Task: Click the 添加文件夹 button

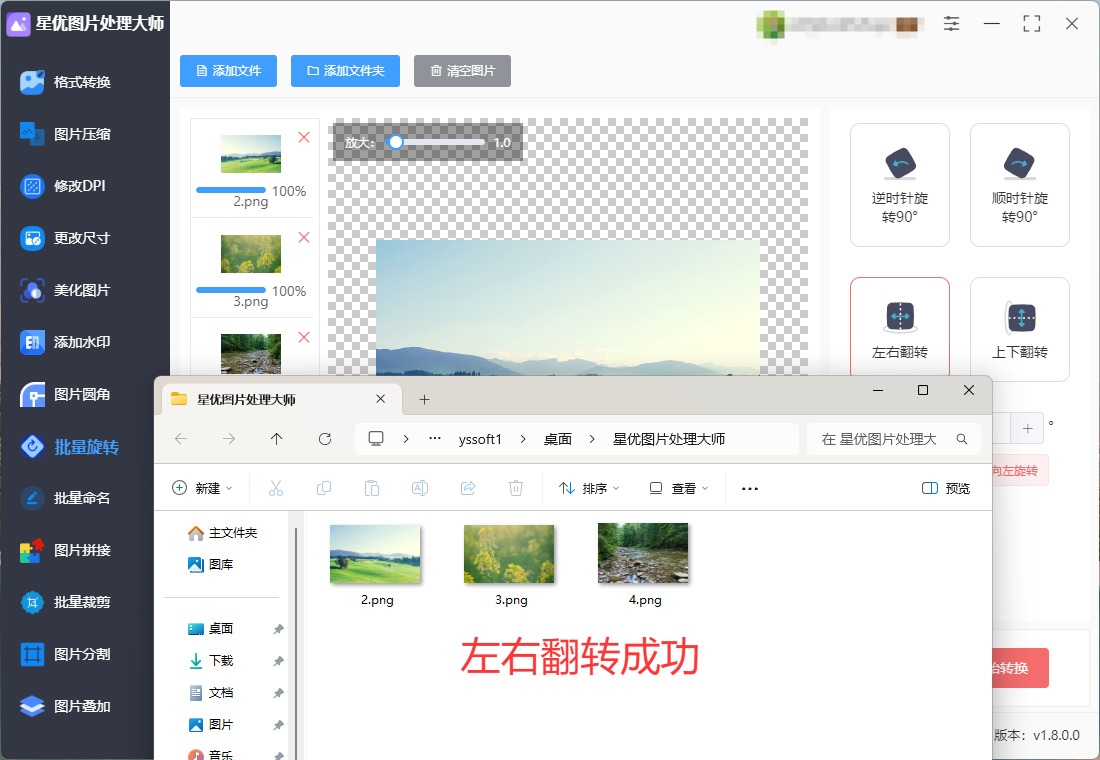Action: pos(345,71)
